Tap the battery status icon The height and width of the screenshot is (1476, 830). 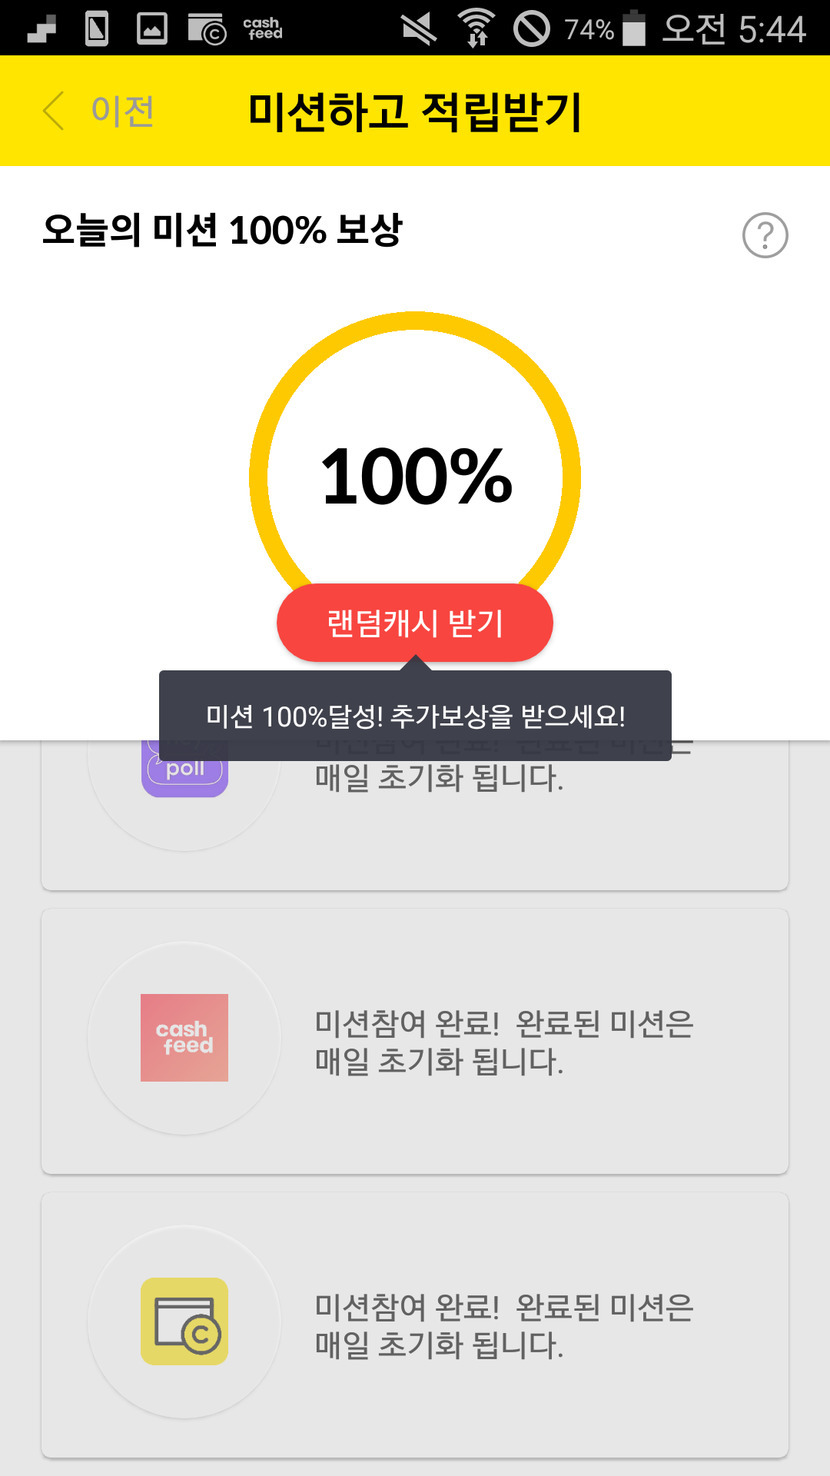tap(633, 29)
